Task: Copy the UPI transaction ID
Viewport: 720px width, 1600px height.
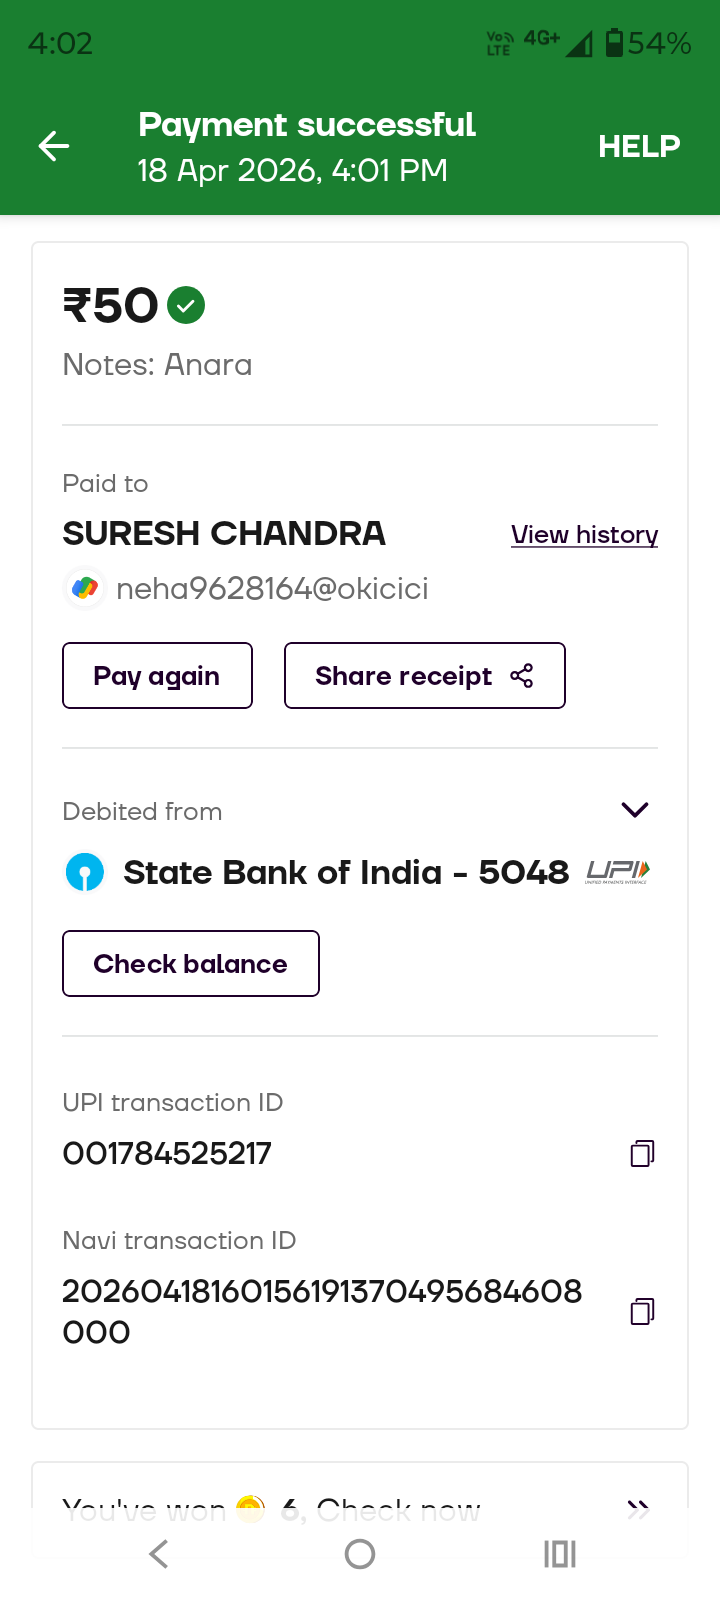Action: (x=642, y=1154)
